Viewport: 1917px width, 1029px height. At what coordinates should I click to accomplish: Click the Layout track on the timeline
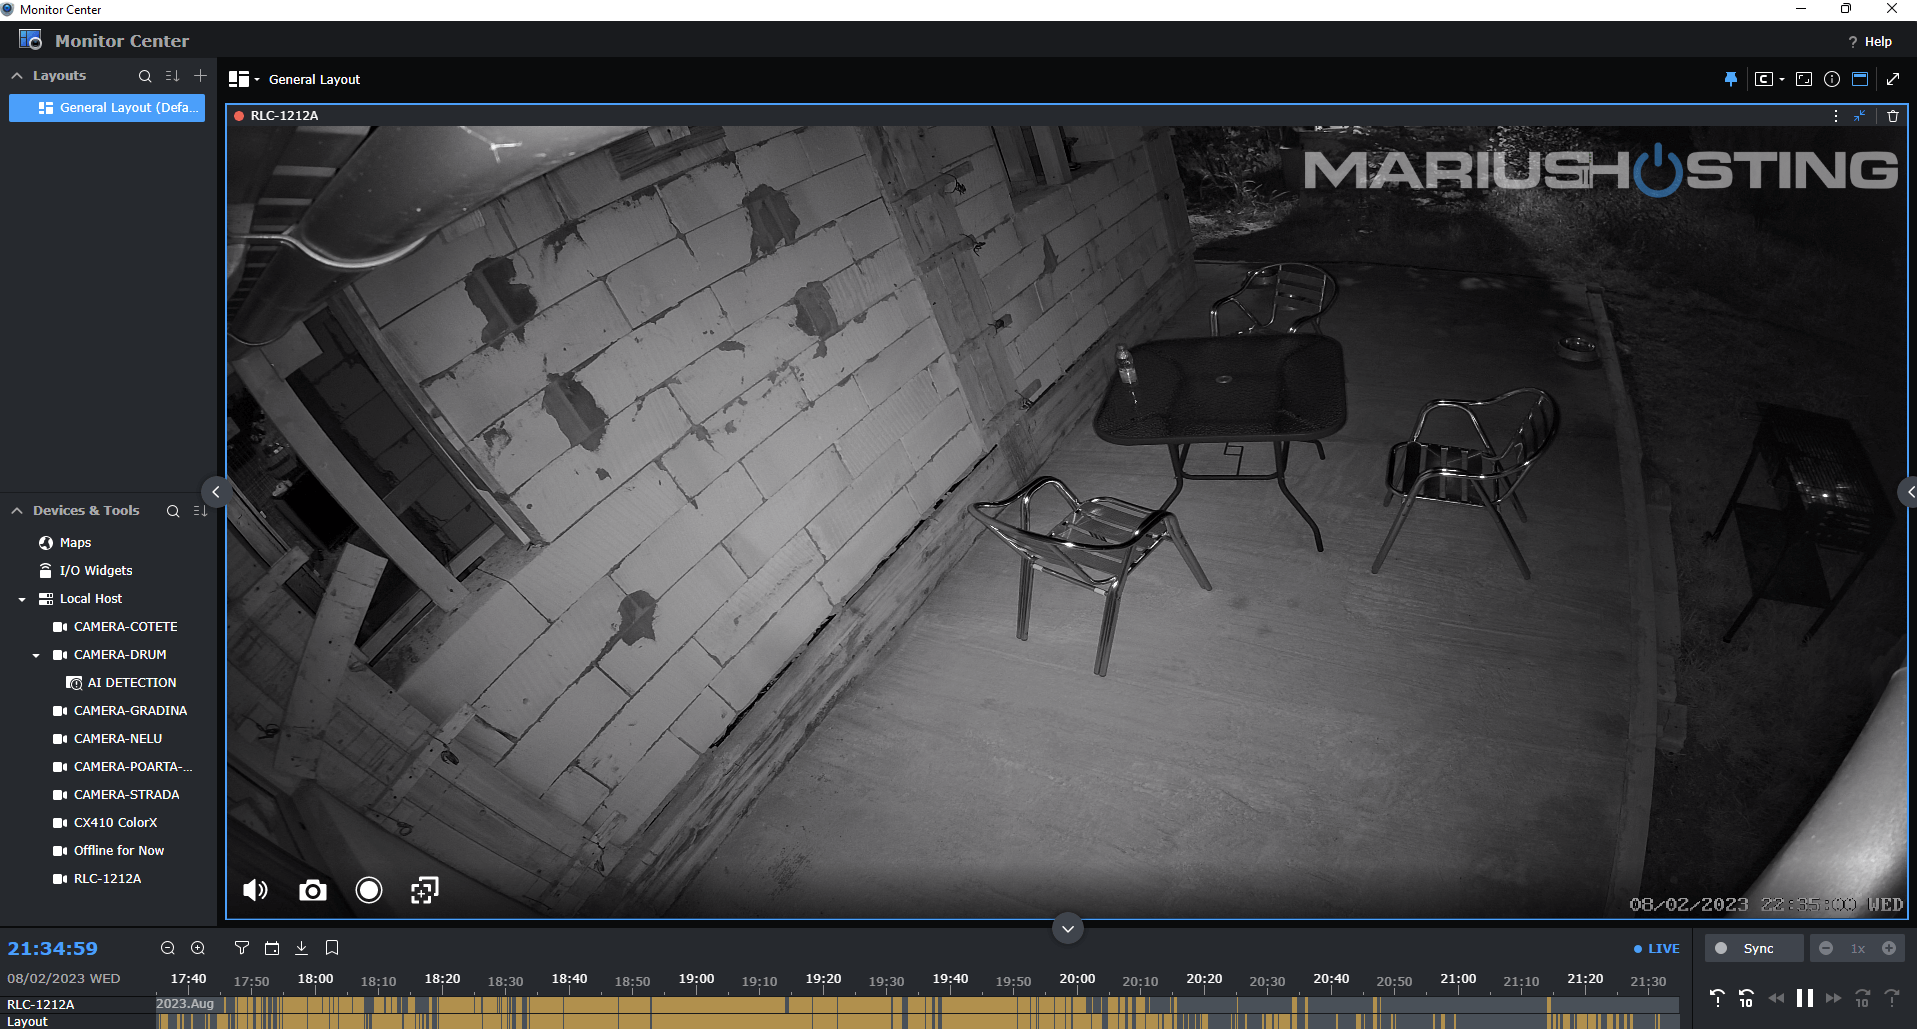click(x=920, y=1021)
